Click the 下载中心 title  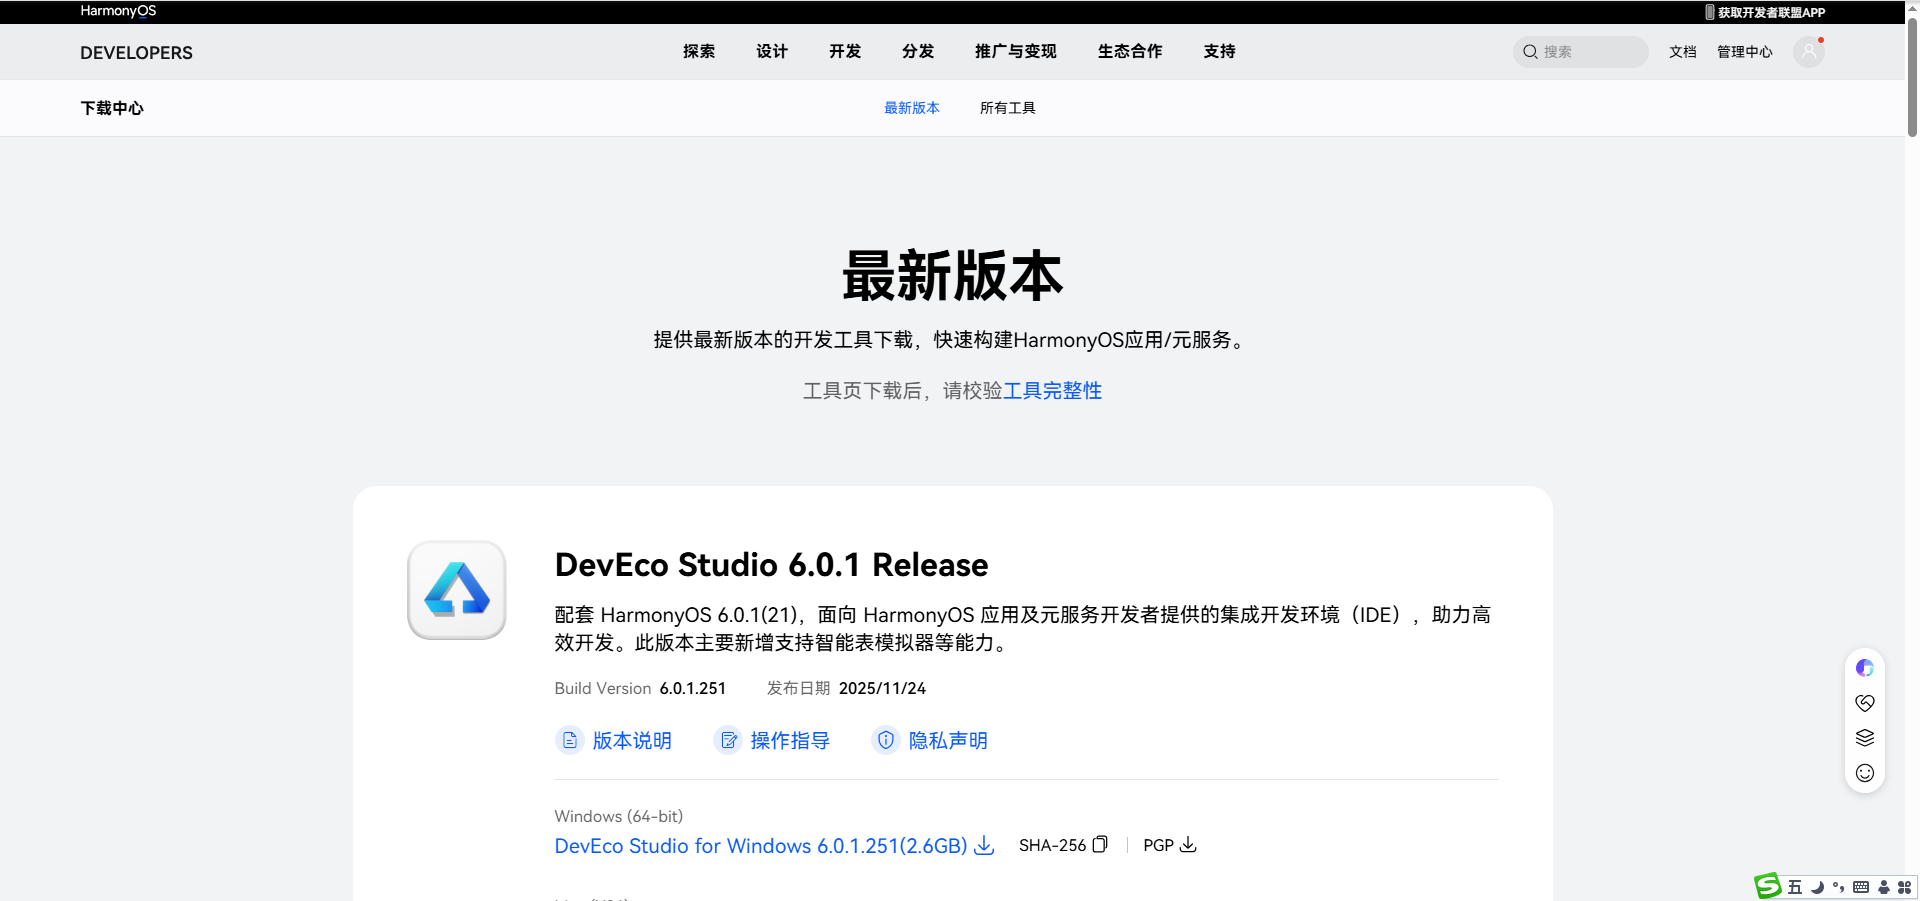(112, 108)
